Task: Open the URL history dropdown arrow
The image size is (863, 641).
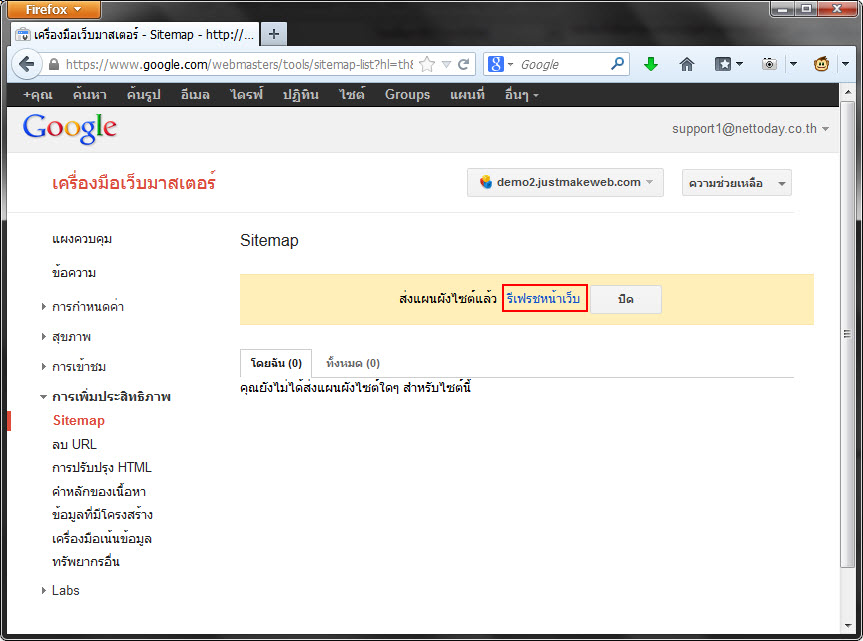Action: 446,64
